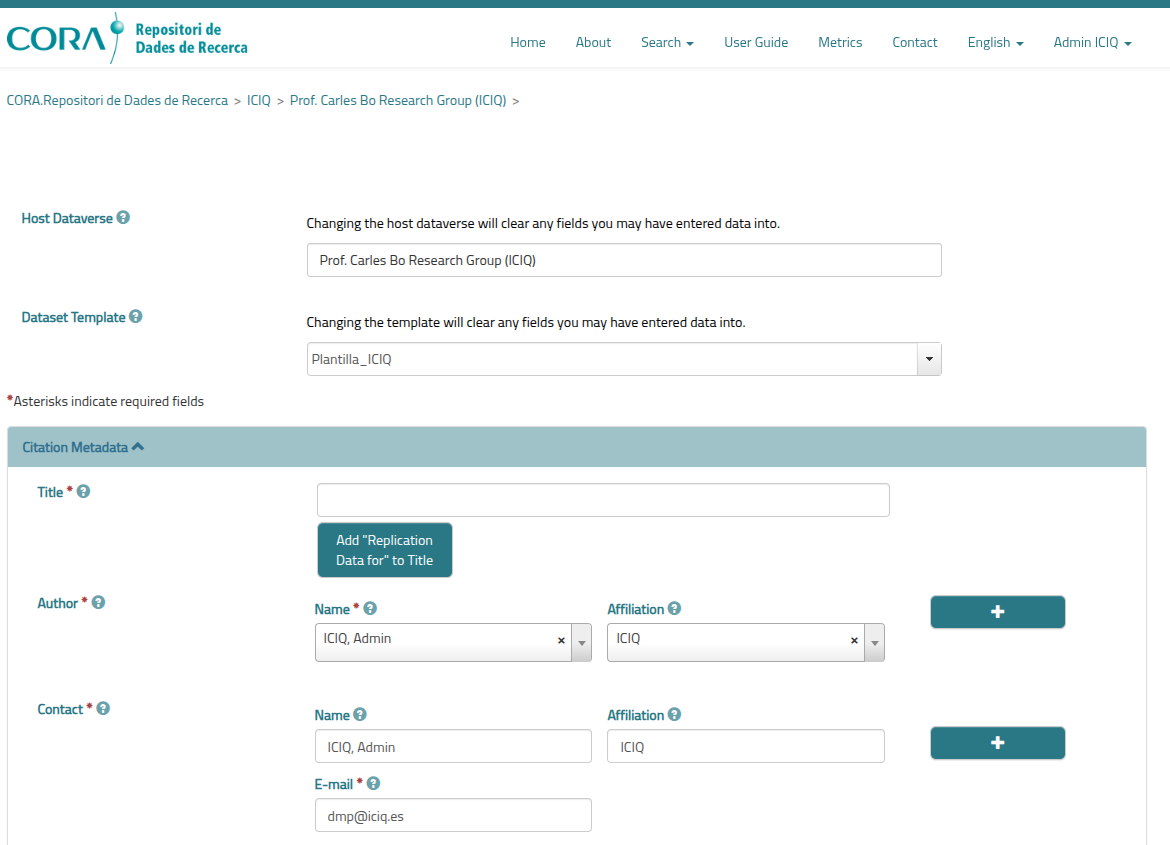Open the Search menu in navbar

pyautogui.click(x=667, y=42)
